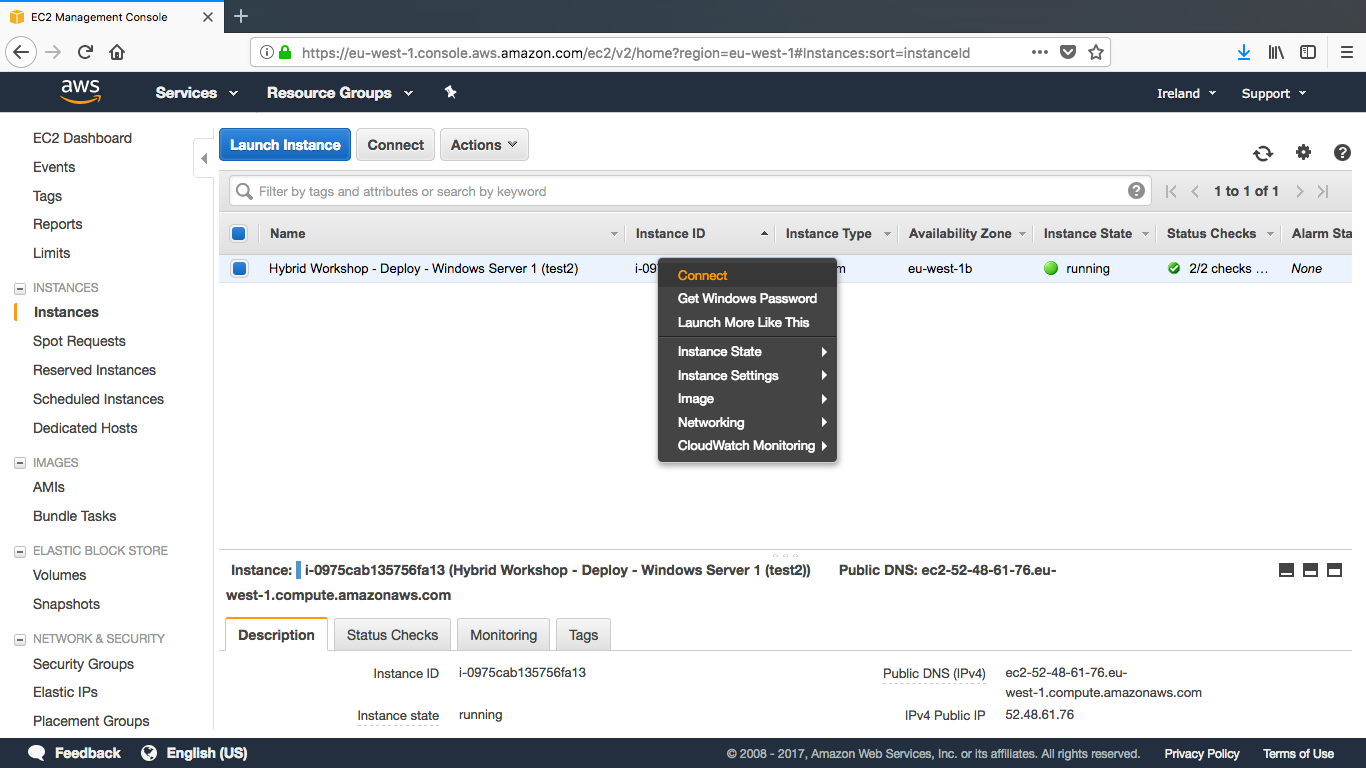Image resolution: width=1366 pixels, height=768 pixels.
Task: Switch to the Tags tab
Action: (x=583, y=635)
